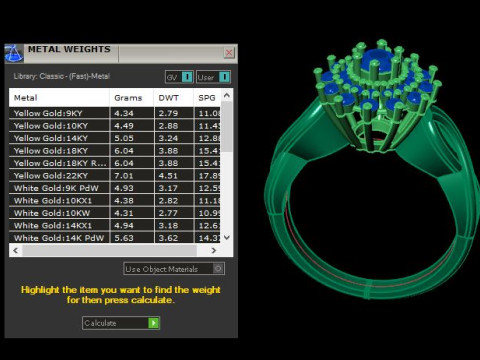The image size is (480, 360).
Task: Click the 2.79 DWT value
Action: pos(168,113)
